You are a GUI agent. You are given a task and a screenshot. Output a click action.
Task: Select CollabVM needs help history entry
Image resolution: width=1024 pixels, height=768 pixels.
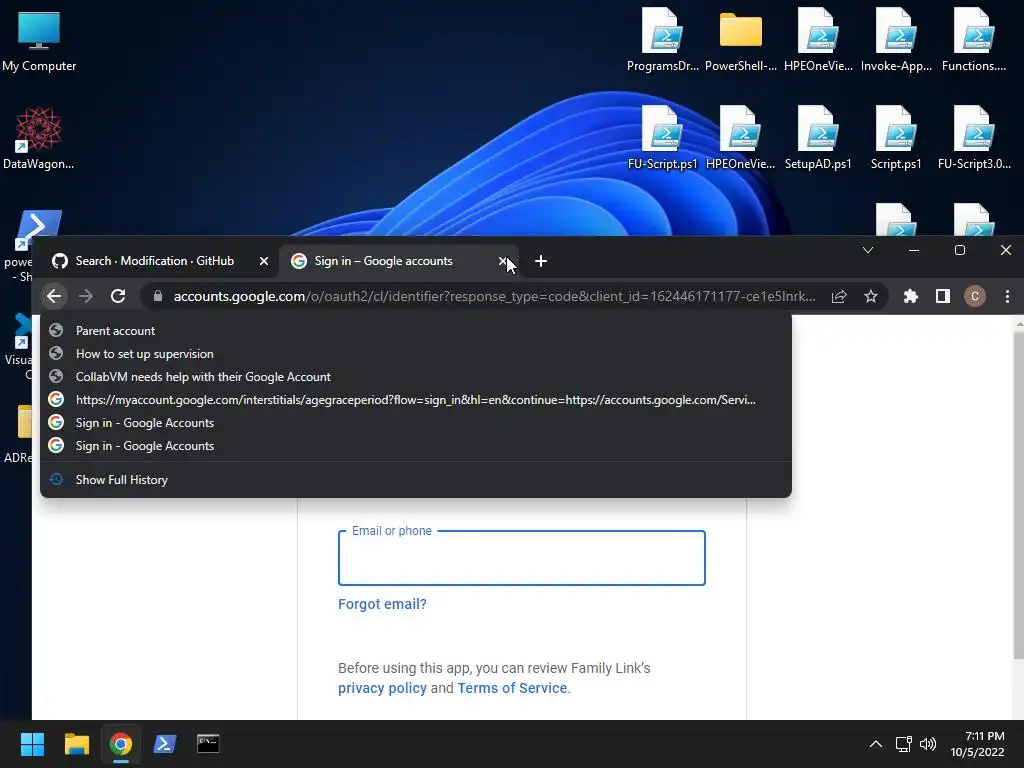click(x=416, y=377)
